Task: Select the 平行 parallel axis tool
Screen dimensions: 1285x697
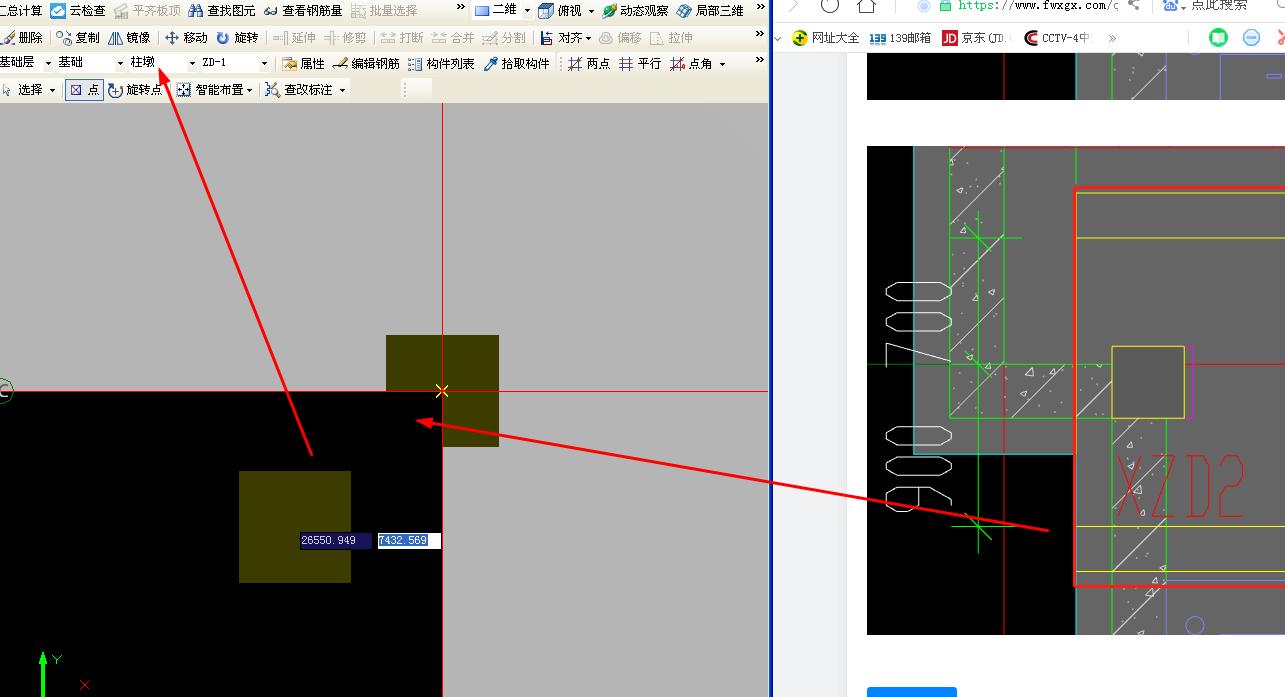Action: click(x=640, y=64)
